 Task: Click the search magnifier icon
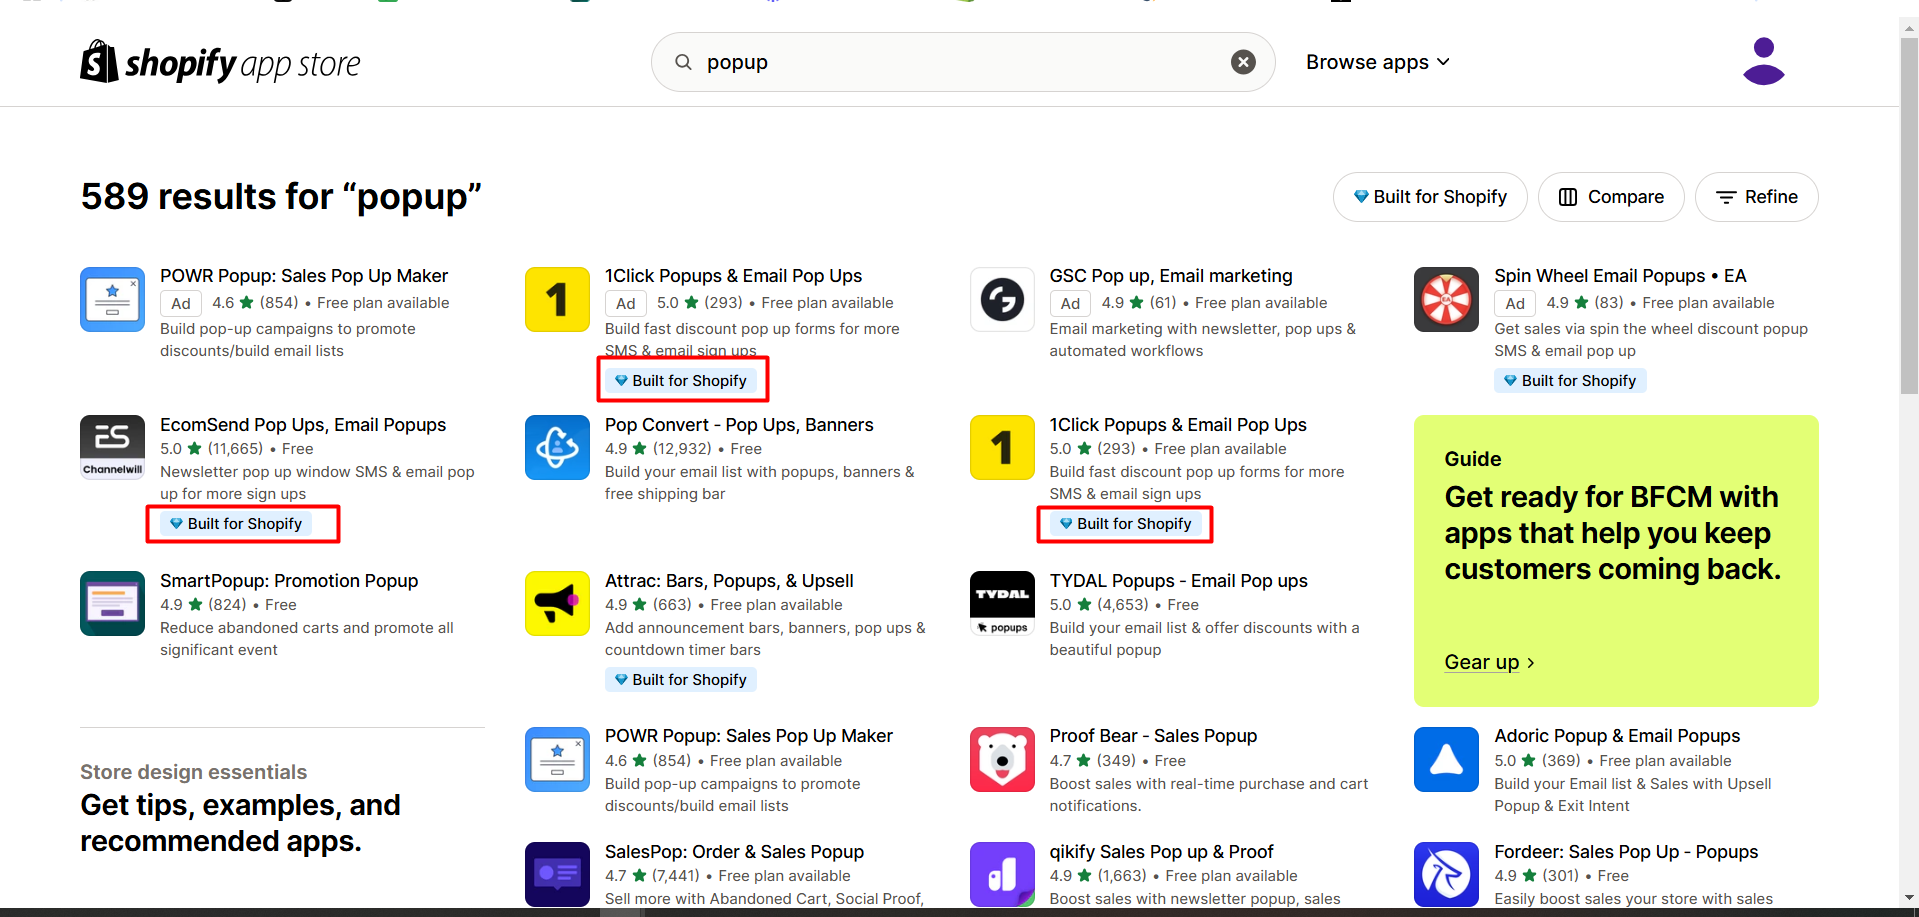coord(684,62)
